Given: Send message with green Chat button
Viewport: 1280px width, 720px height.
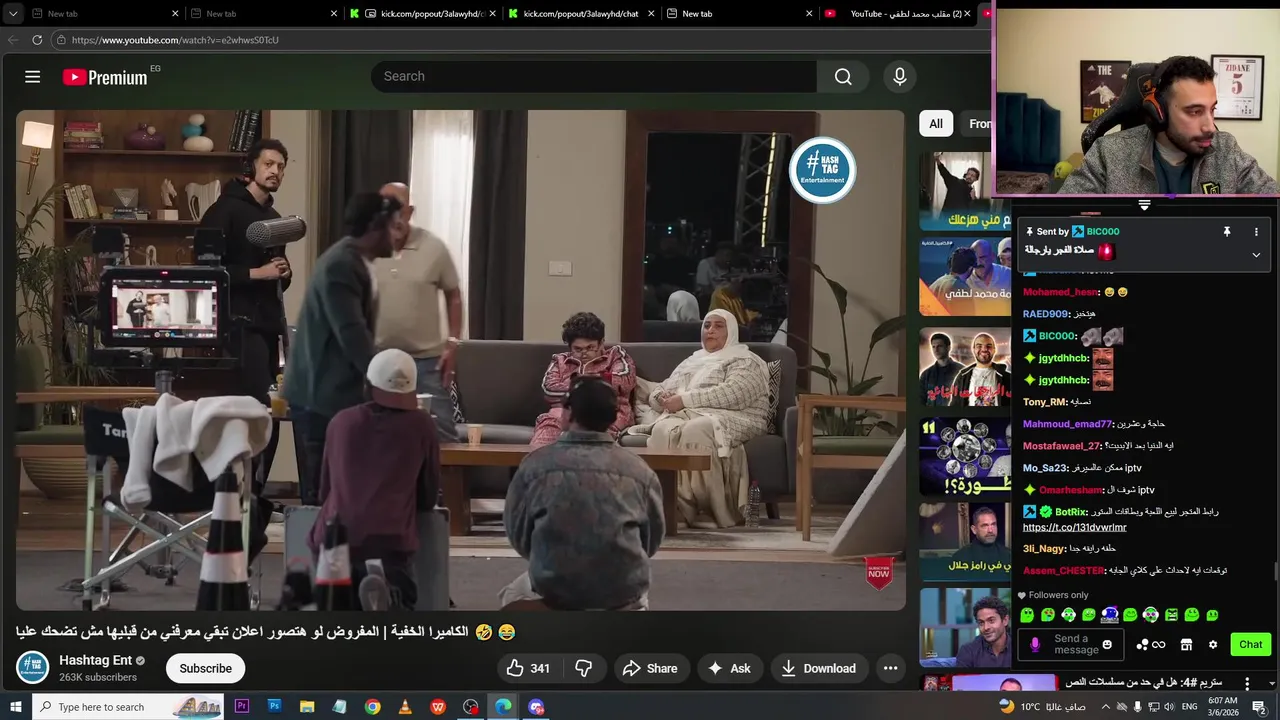Looking at the screenshot, I should pyautogui.click(x=1251, y=645).
